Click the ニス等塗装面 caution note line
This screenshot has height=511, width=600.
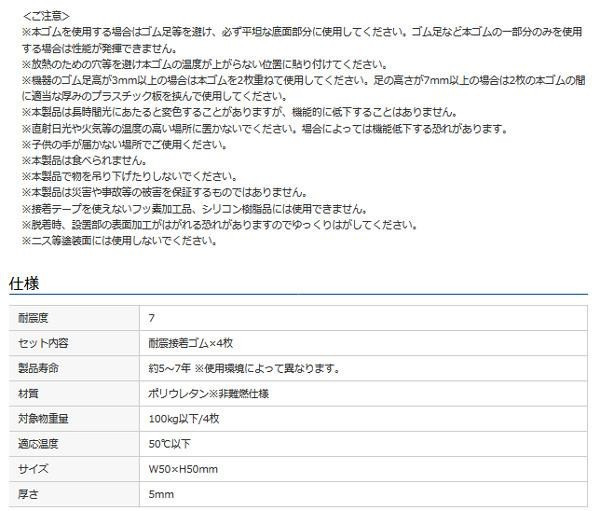(x=119, y=240)
